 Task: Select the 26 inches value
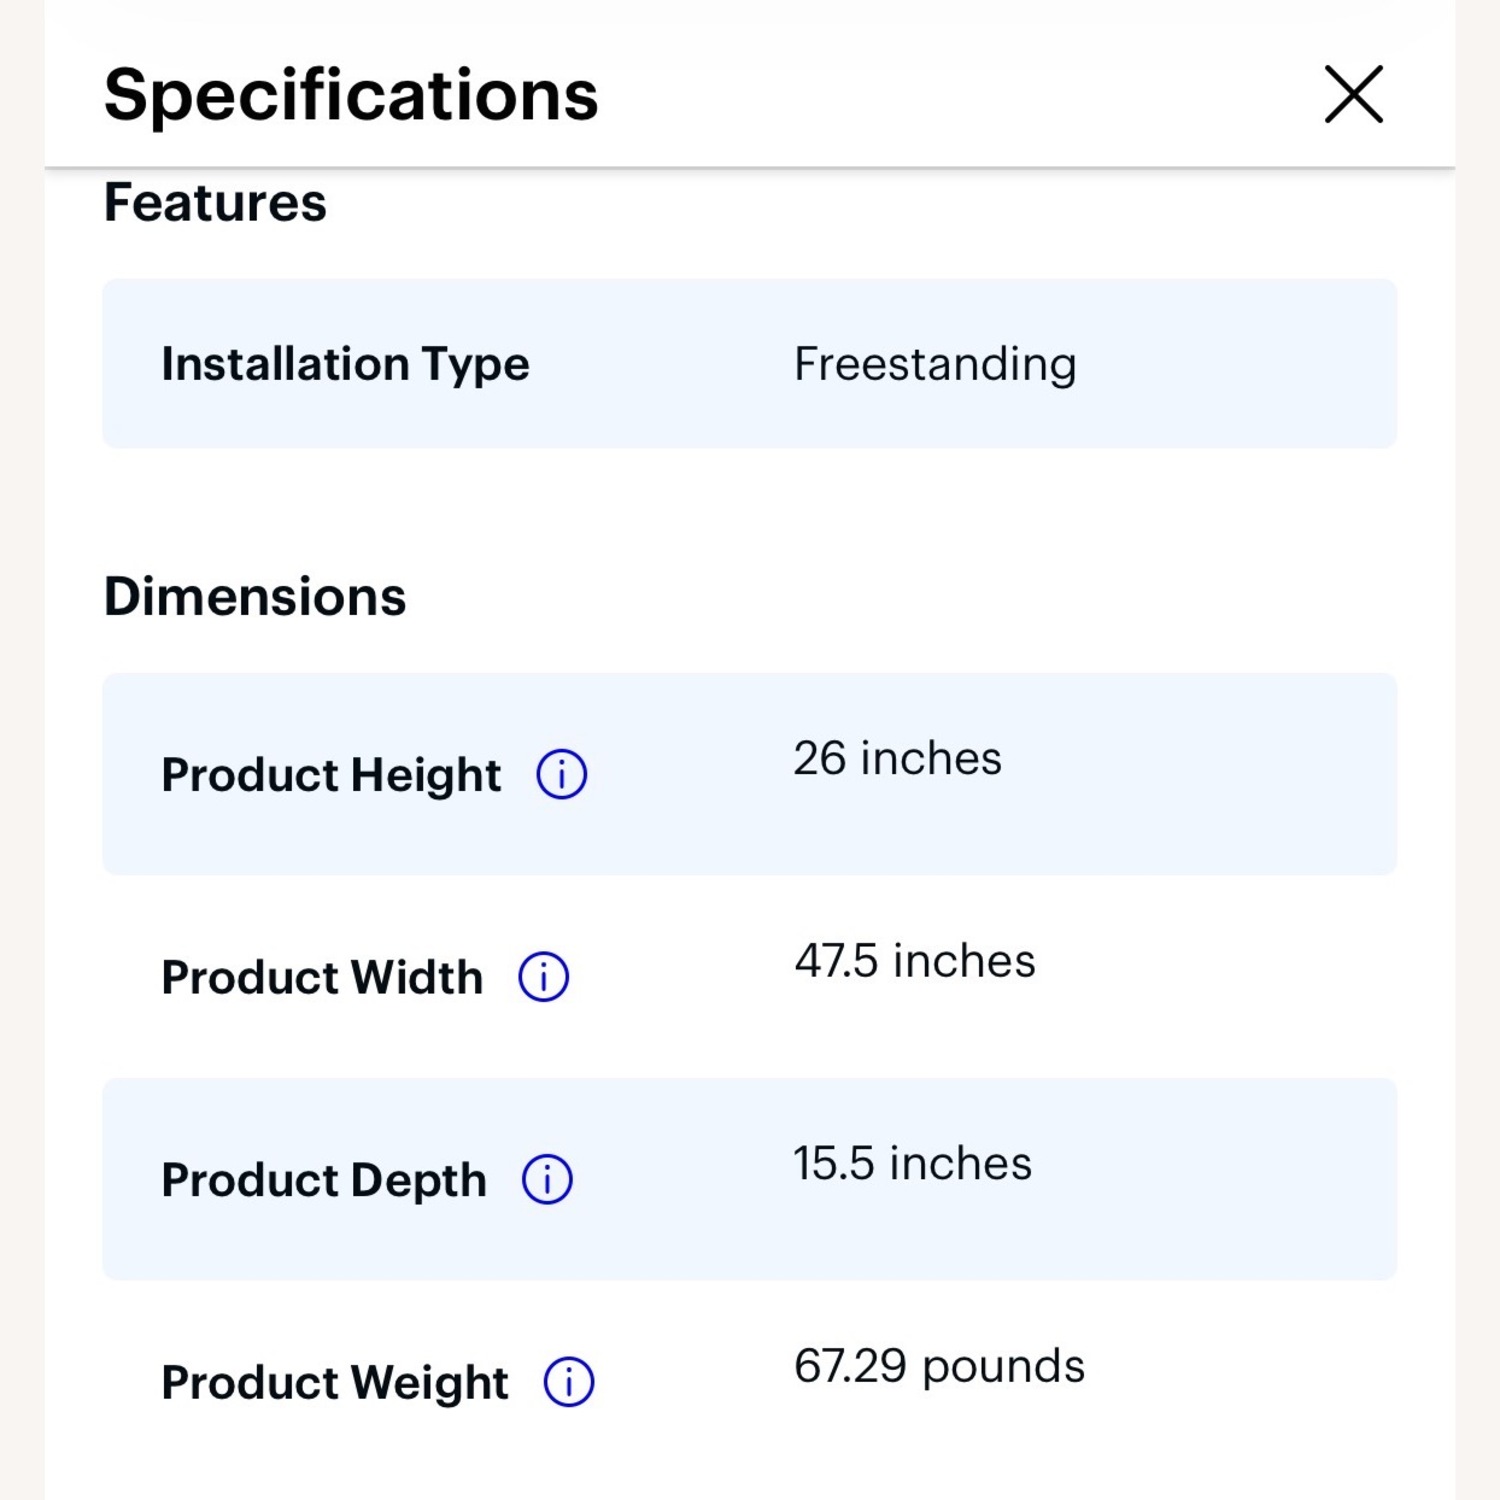point(897,758)
